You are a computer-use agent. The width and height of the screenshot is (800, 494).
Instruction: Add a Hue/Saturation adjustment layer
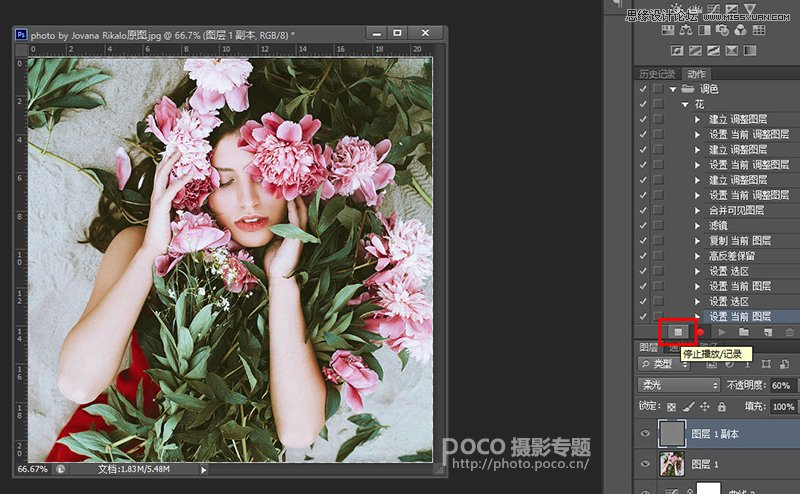click(x=668, y=30)
